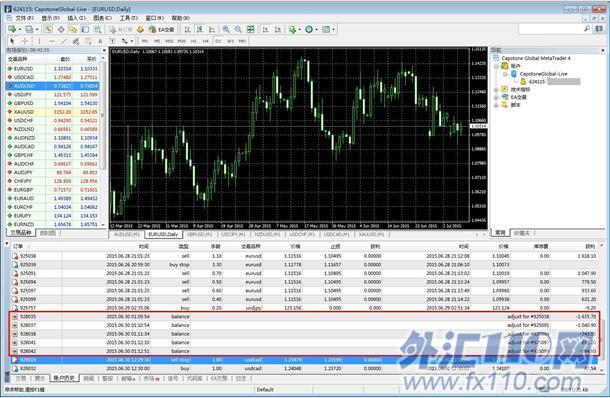Viewport: 610px width, 398px height.
Task: Expand the EA交易 node in Navigator
Action: click(x=496, y=97)
